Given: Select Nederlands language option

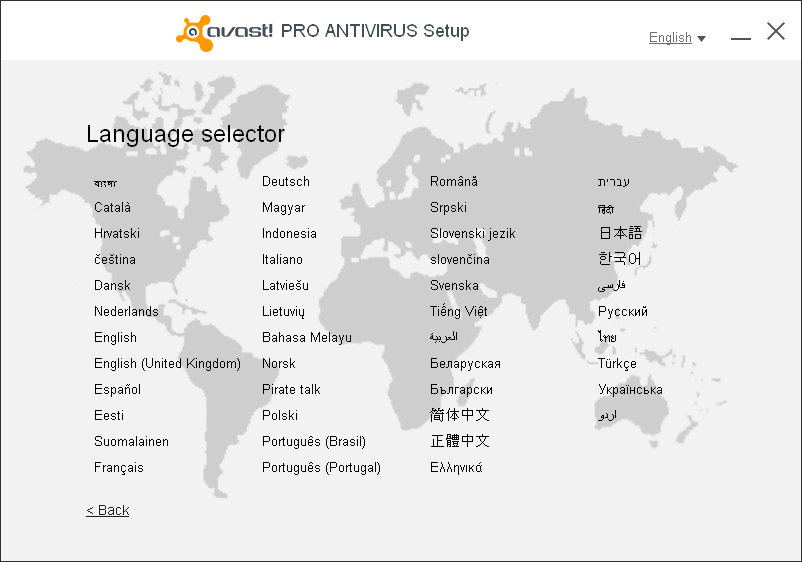Looking at the screenshot, I should pos(126,311).
